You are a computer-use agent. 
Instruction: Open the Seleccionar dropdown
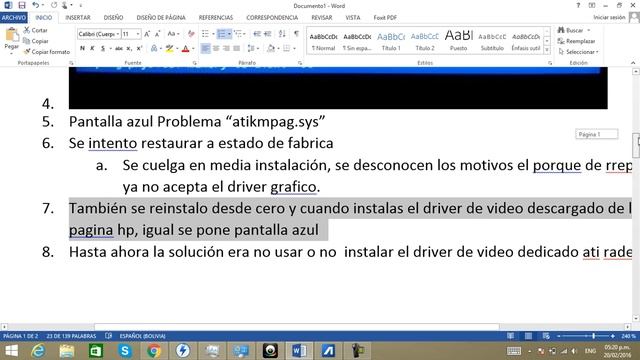[x=578, y=52]
